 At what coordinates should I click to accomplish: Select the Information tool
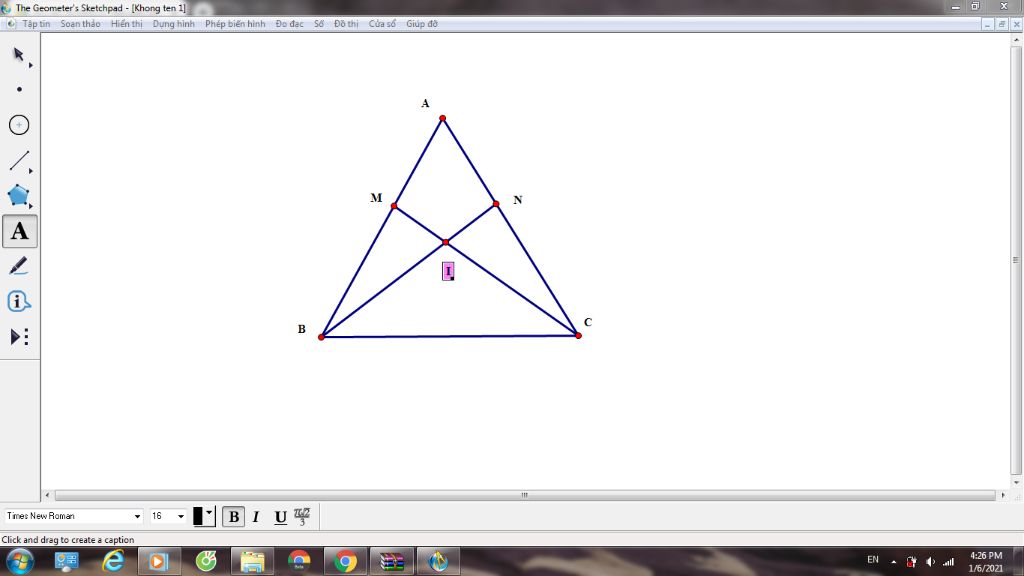pos(19,301)
